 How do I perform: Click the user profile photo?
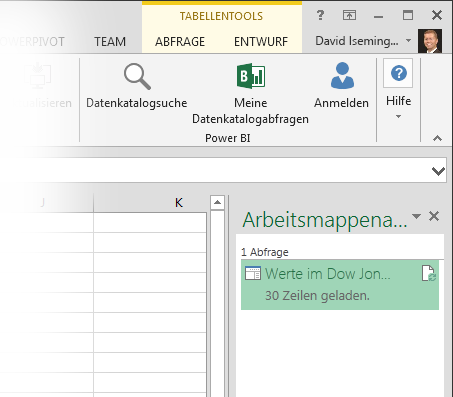pyautogui.click(x=430, y=41)
